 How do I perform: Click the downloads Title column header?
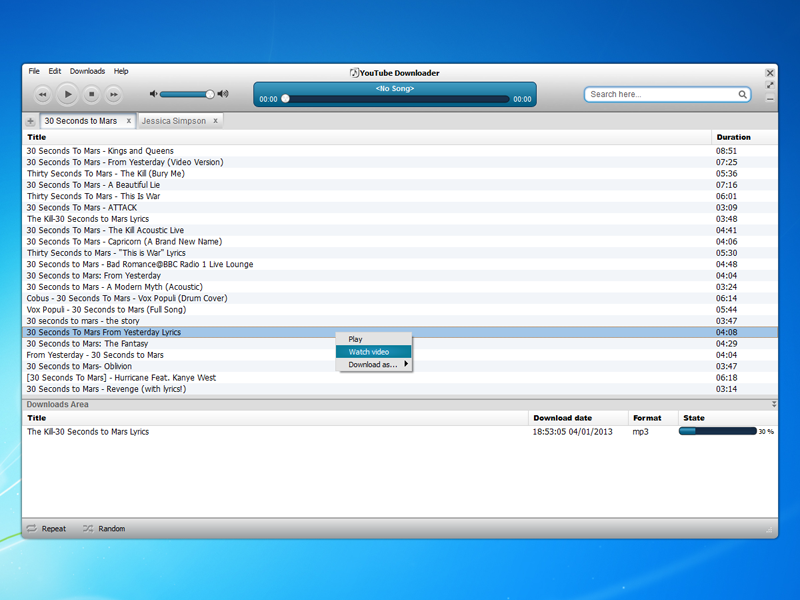coord(276,418)
